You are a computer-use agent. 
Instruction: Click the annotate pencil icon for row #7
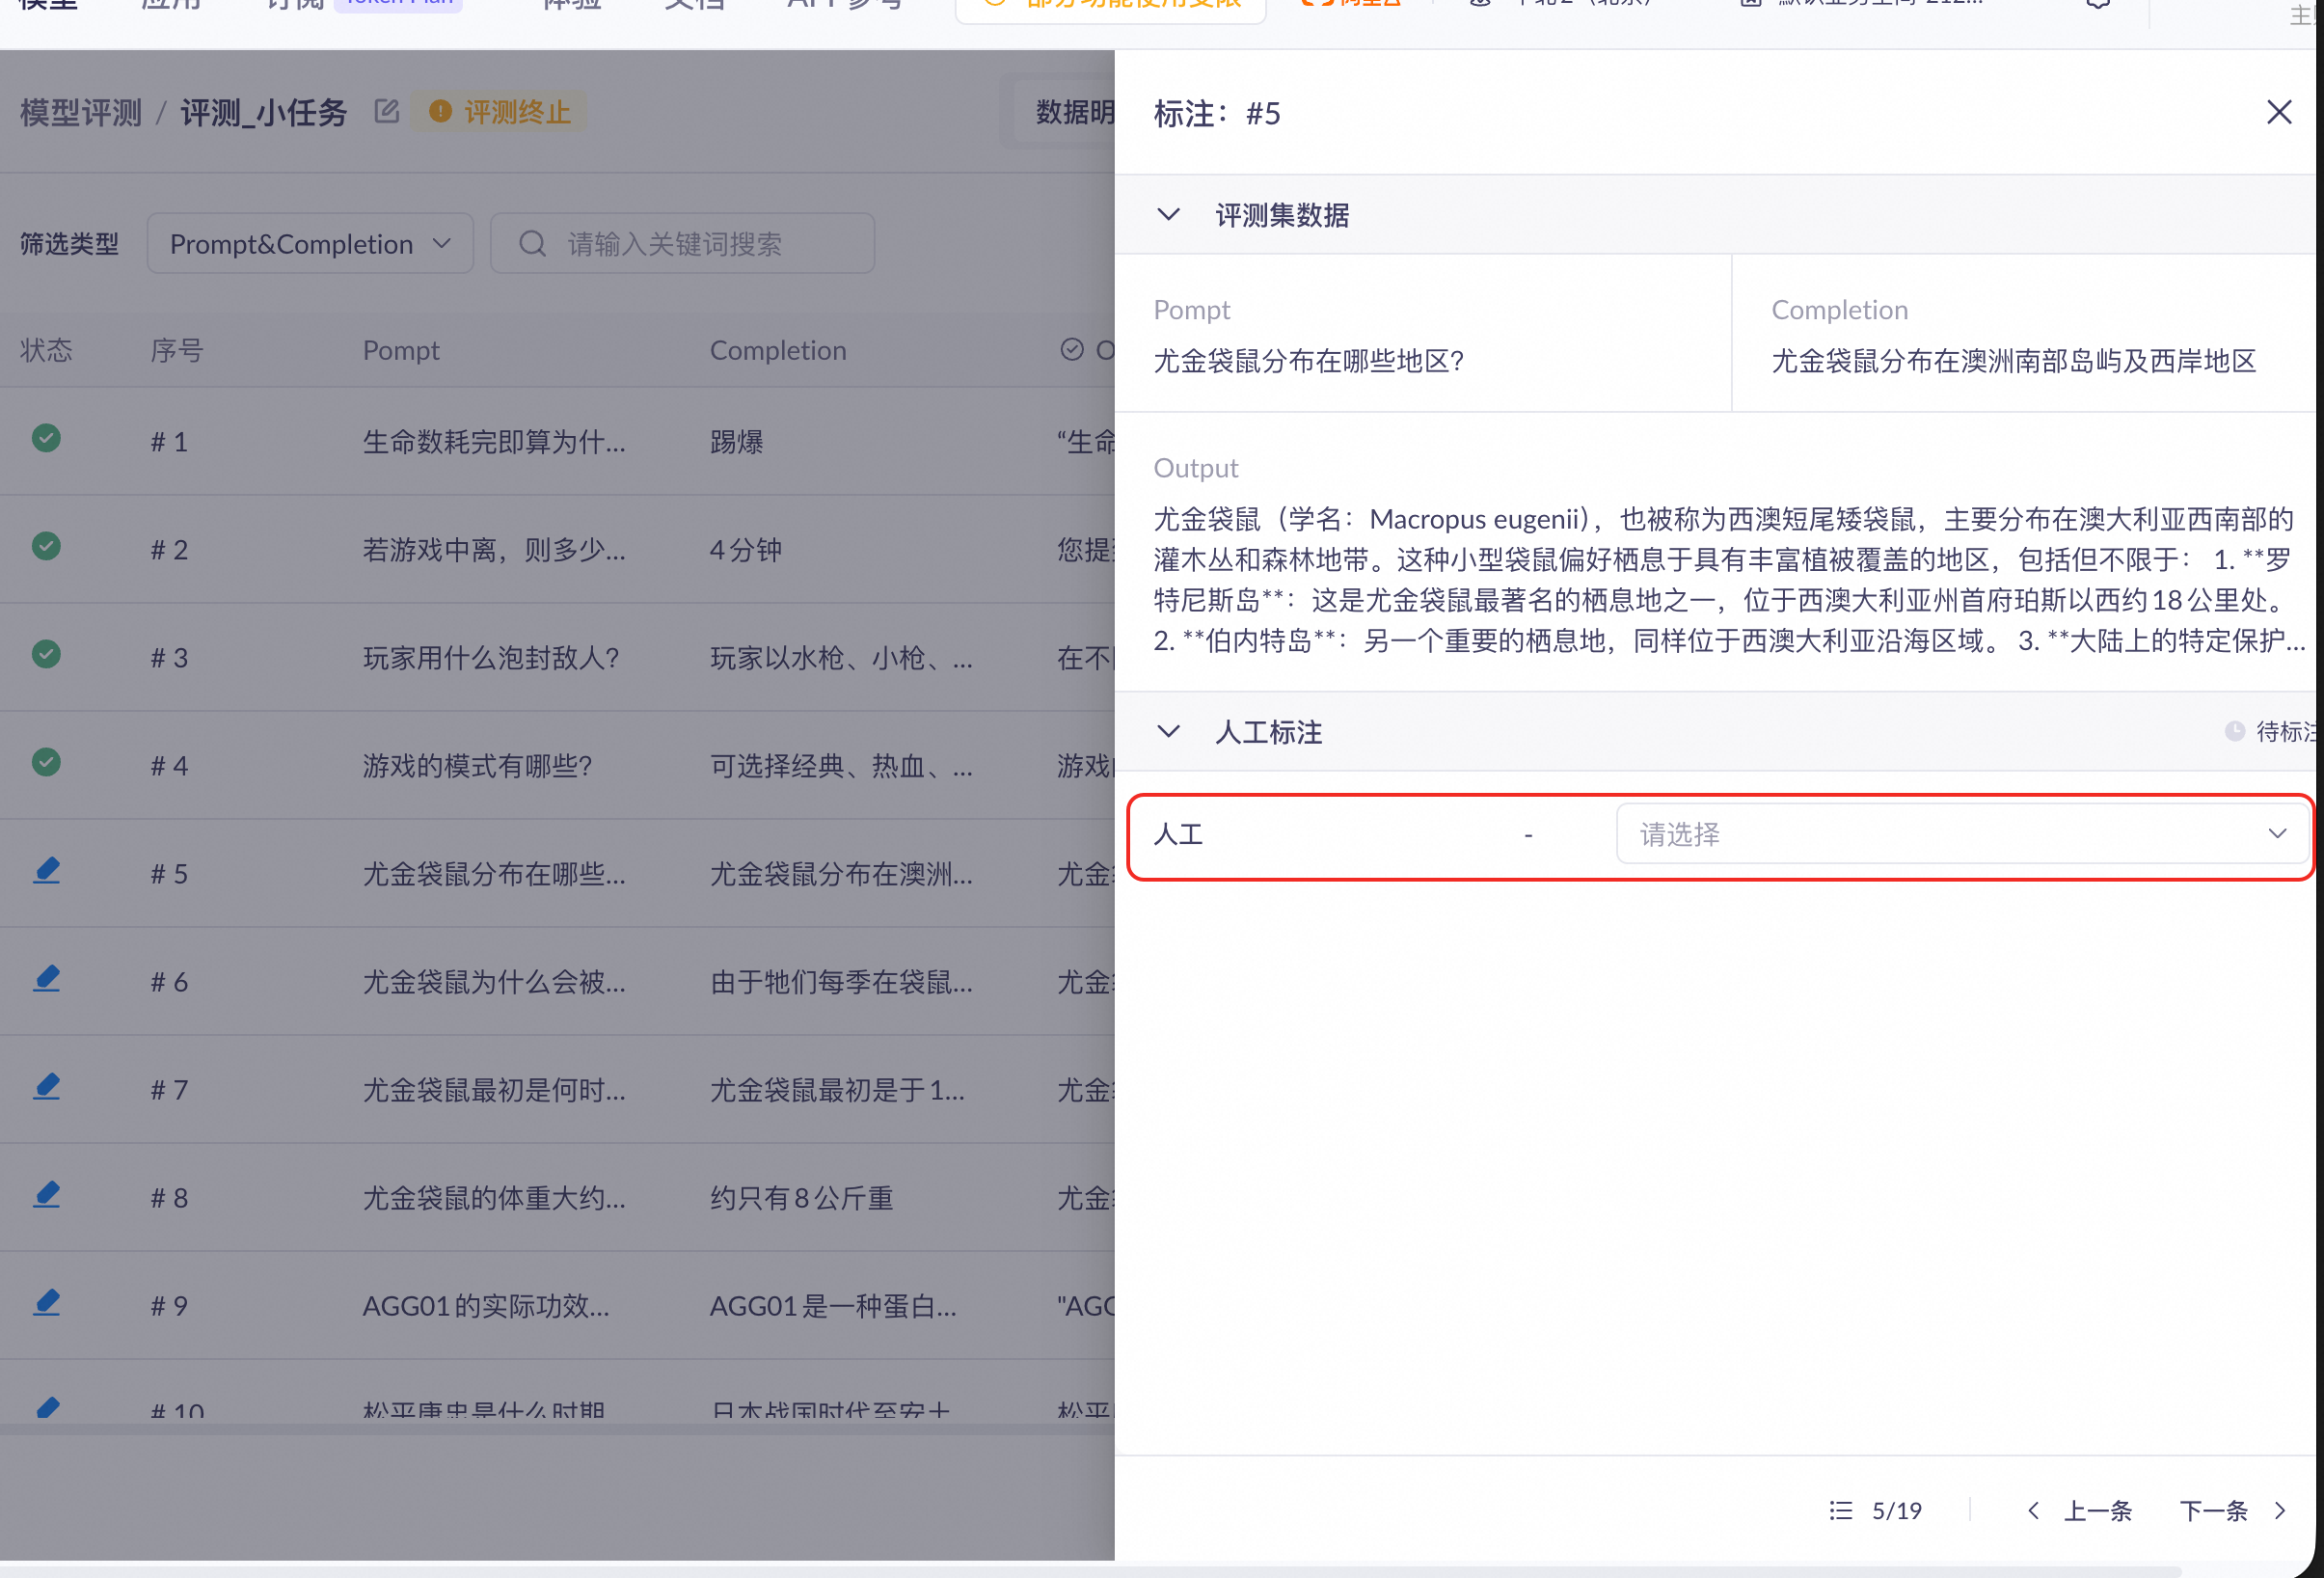(46, 1087)
